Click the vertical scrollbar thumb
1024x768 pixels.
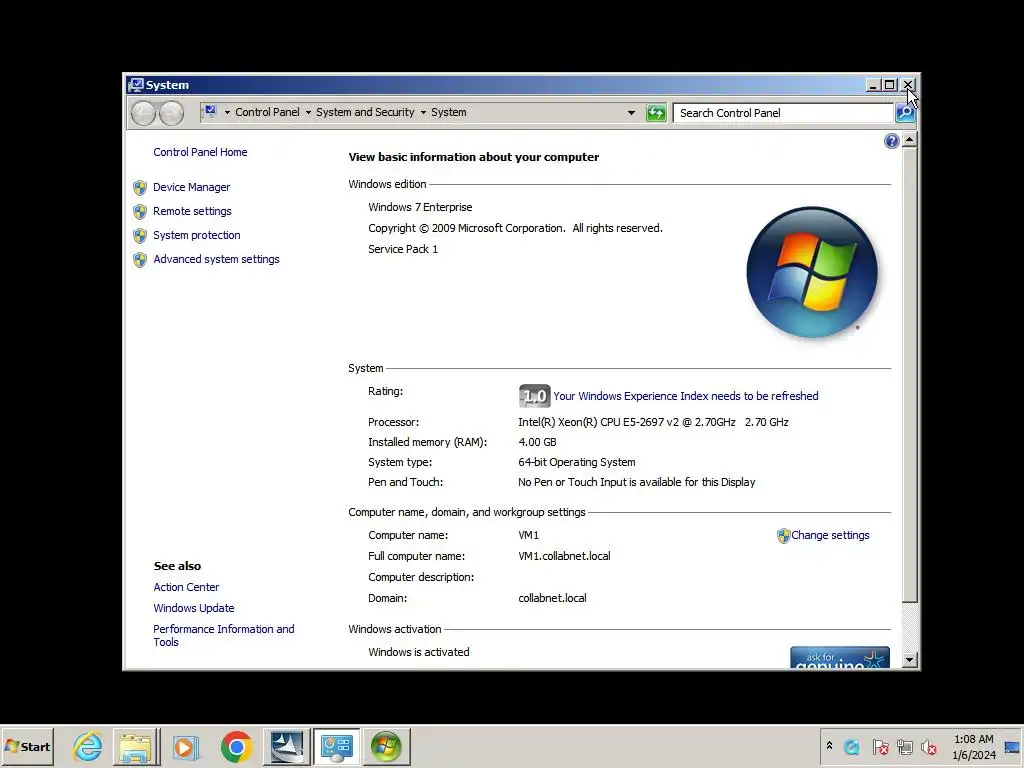click(909, 375)
